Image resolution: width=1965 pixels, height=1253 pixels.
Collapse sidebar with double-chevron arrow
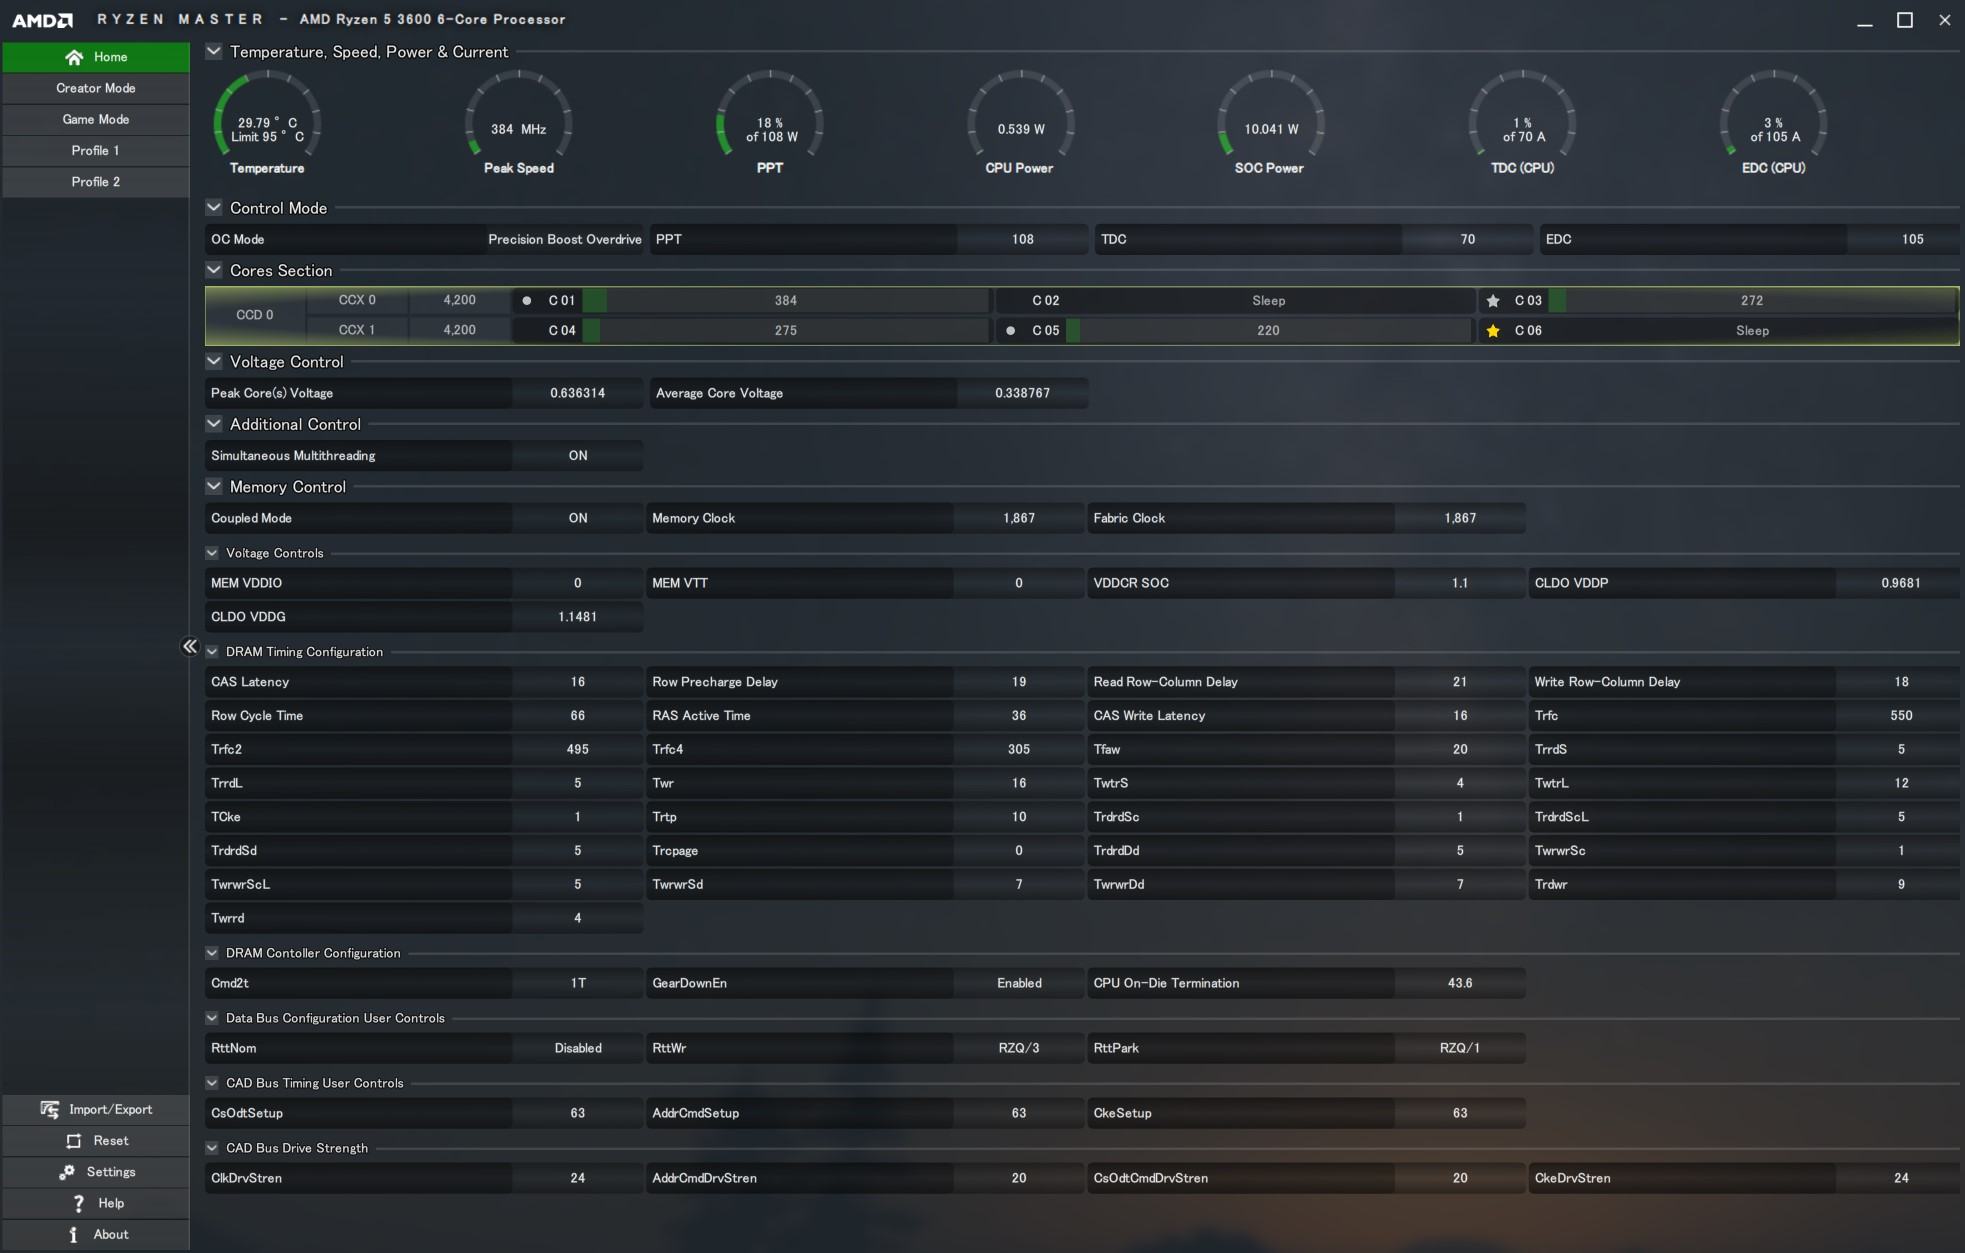pos(189,646)
